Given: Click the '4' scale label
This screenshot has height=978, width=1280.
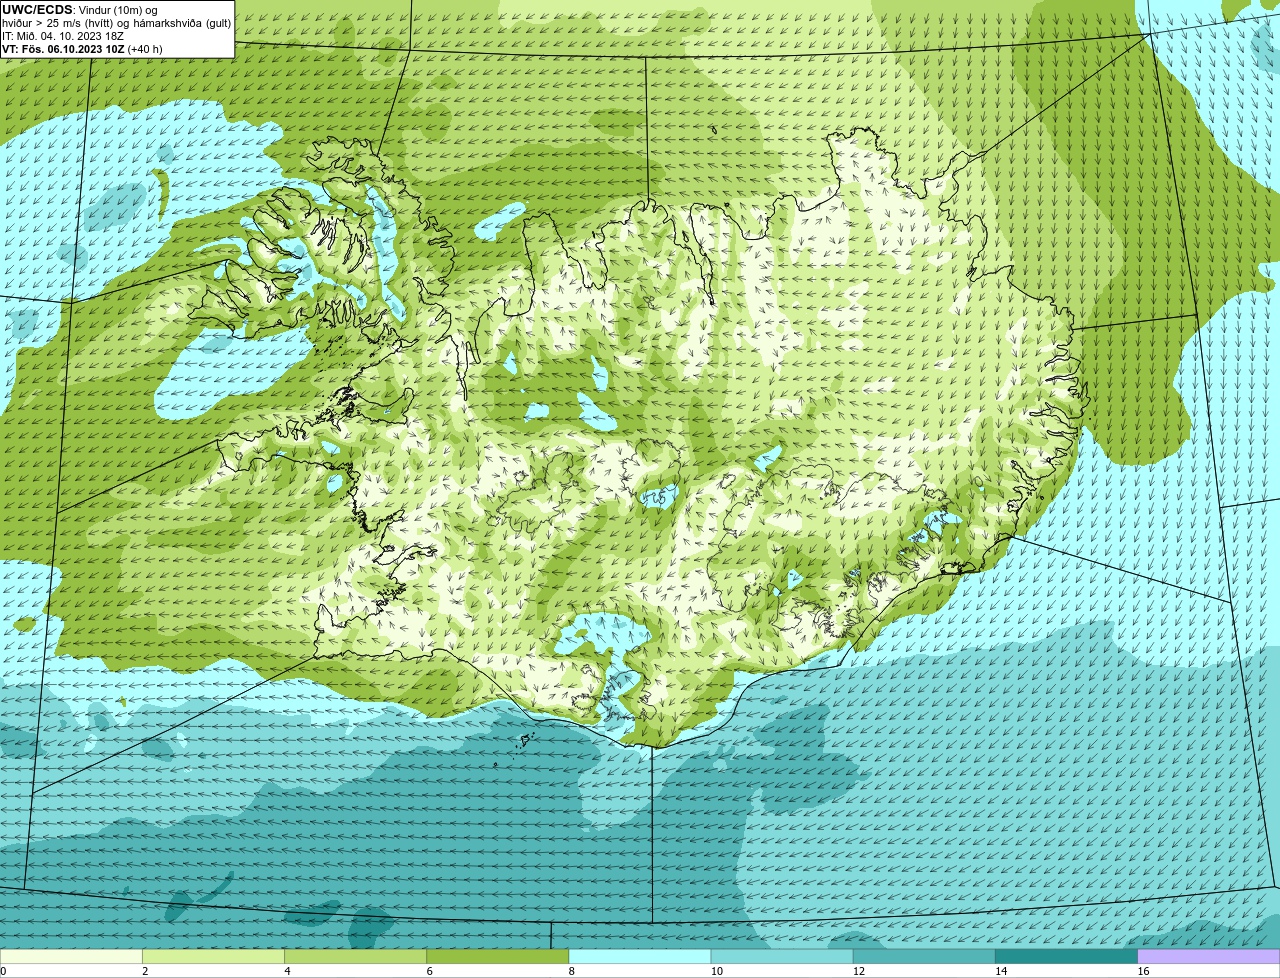Looking at the screenshot, I should [287, 971].
